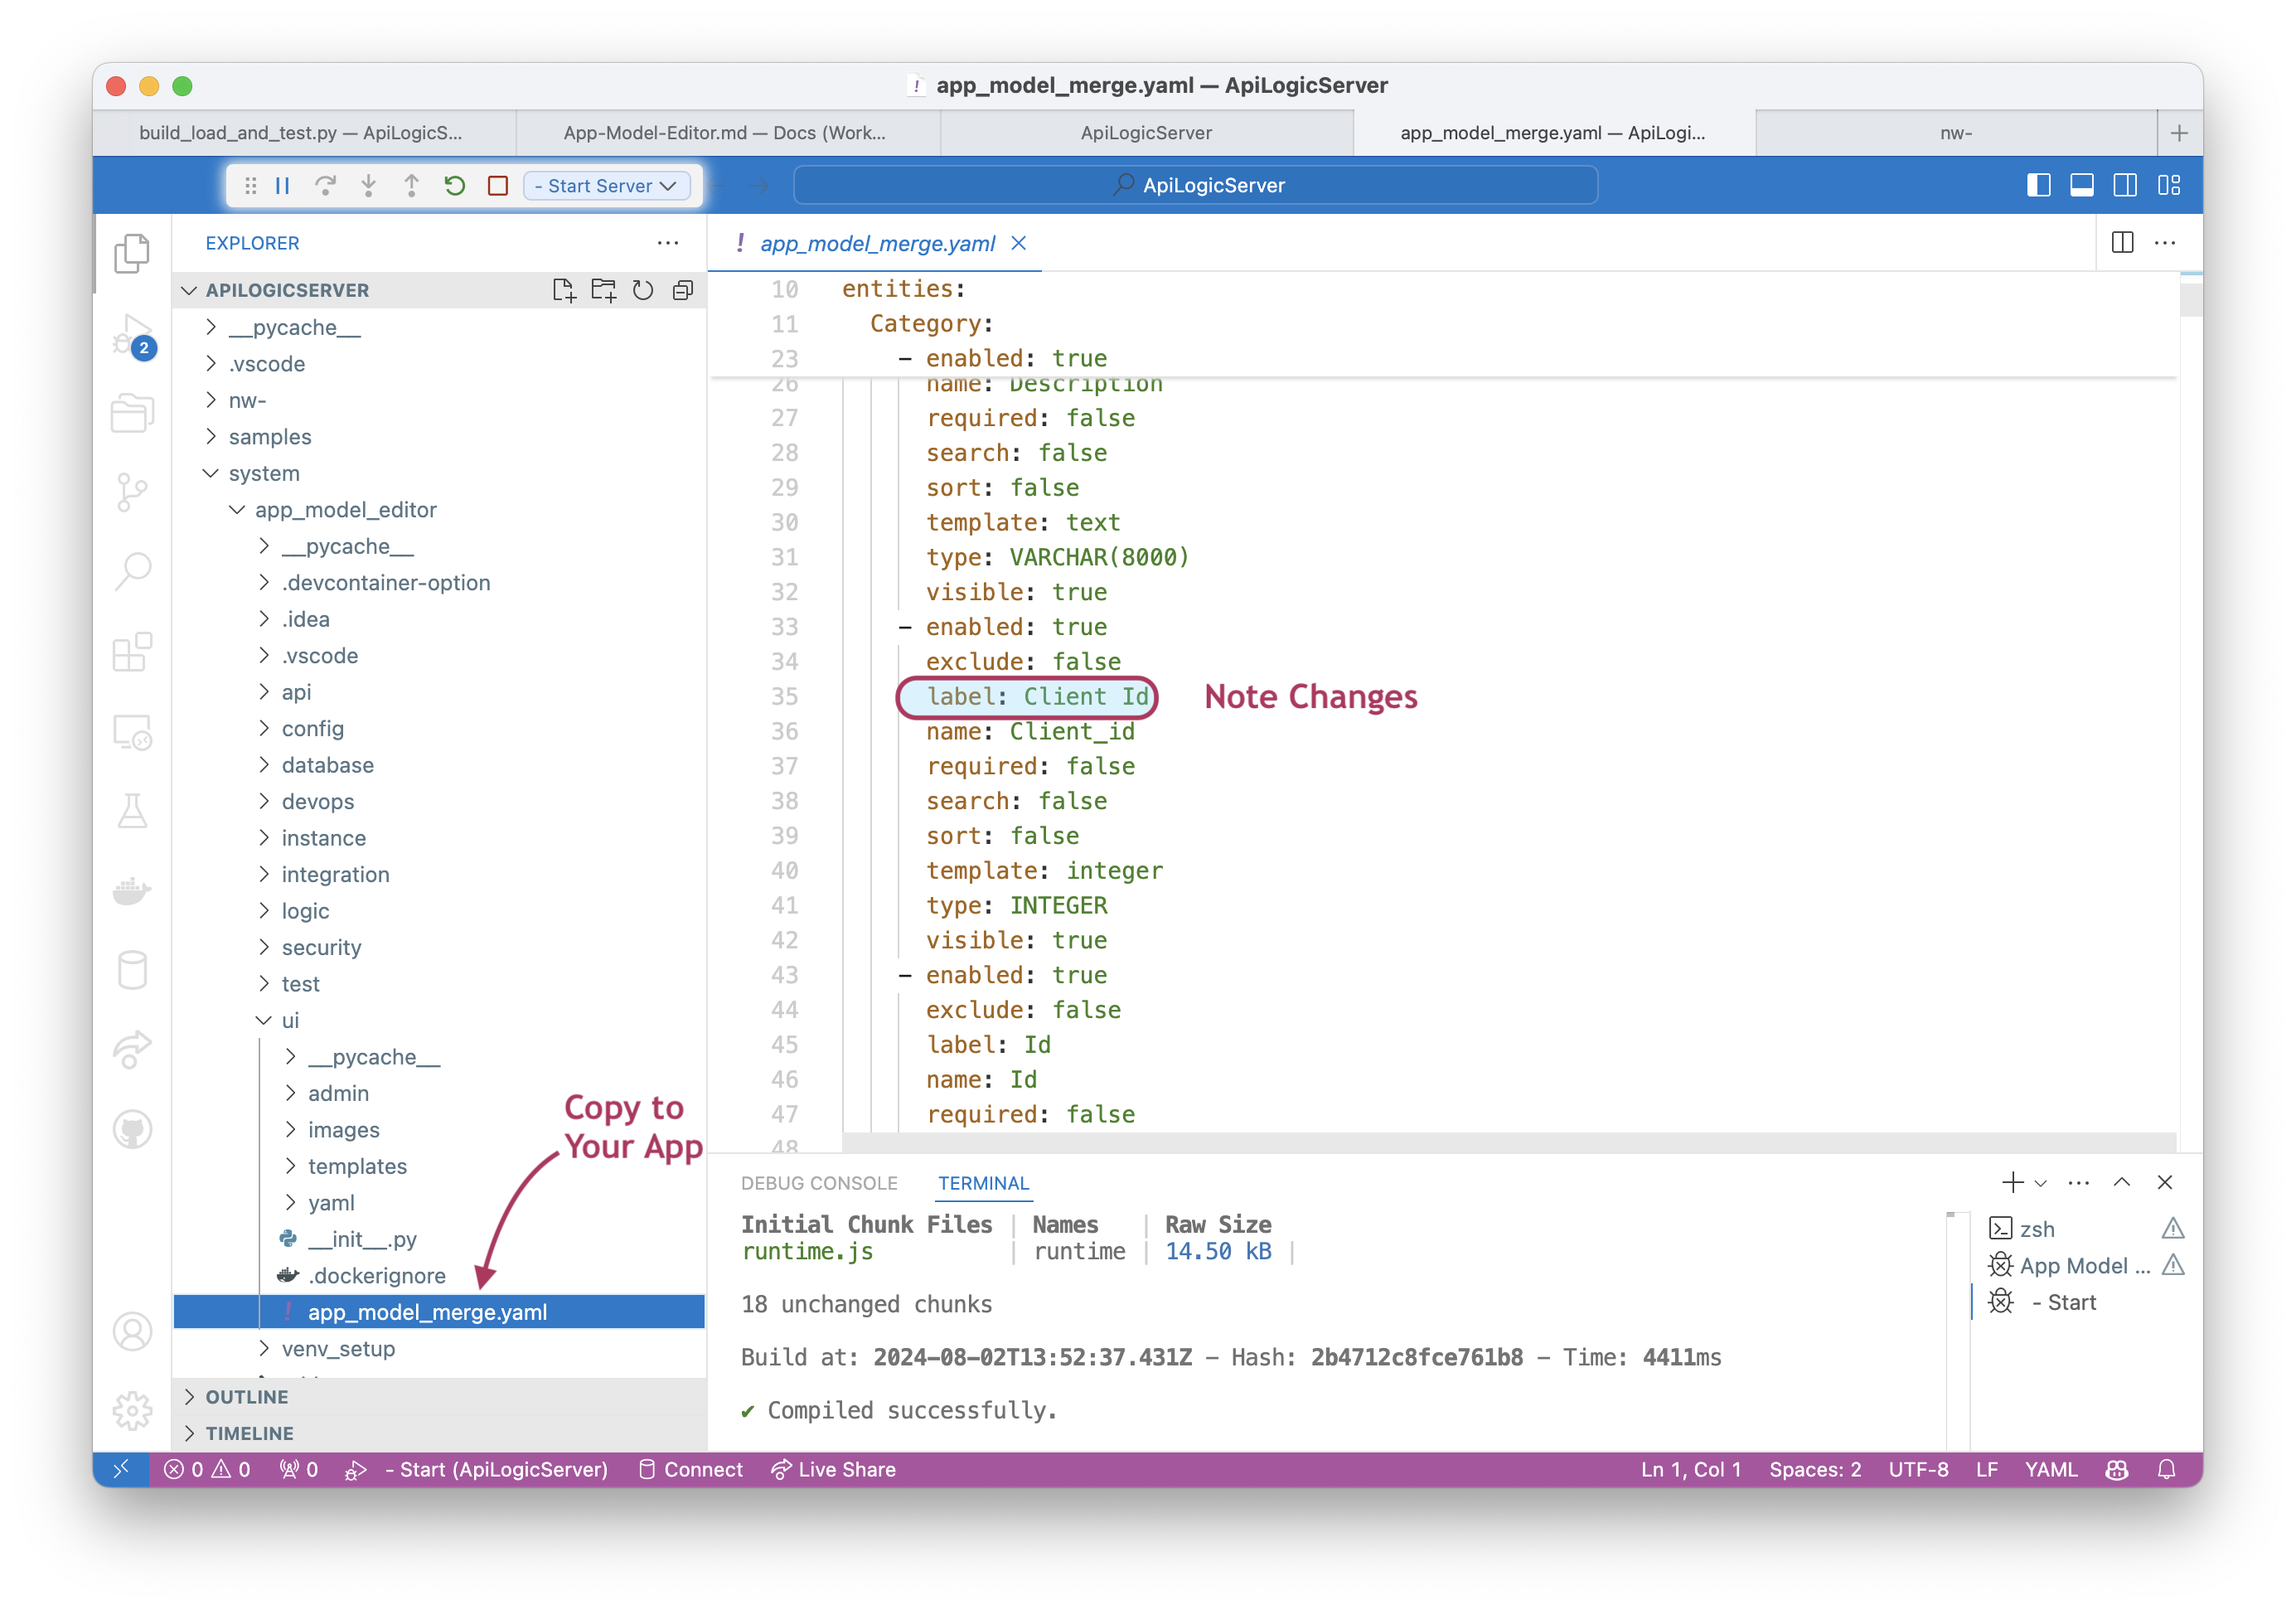Open Customize Layout control
The height and width of the screenshot is (1610, 2296).
coord(2169,185)
